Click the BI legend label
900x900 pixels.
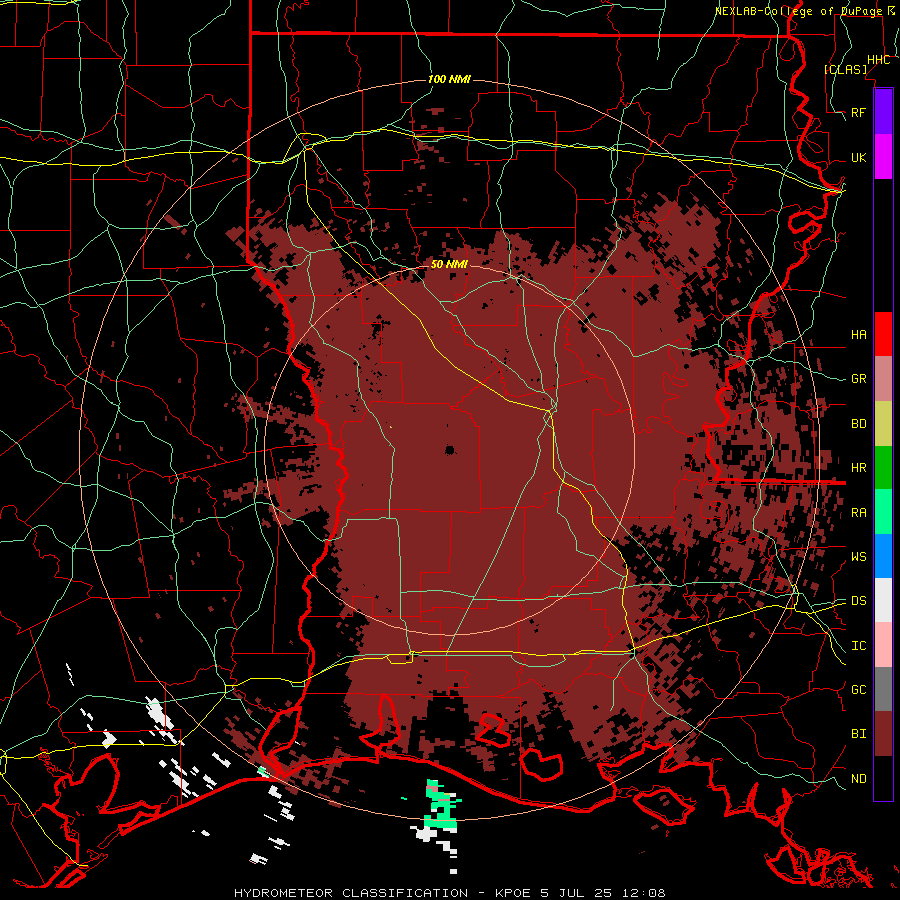point(859,734)
